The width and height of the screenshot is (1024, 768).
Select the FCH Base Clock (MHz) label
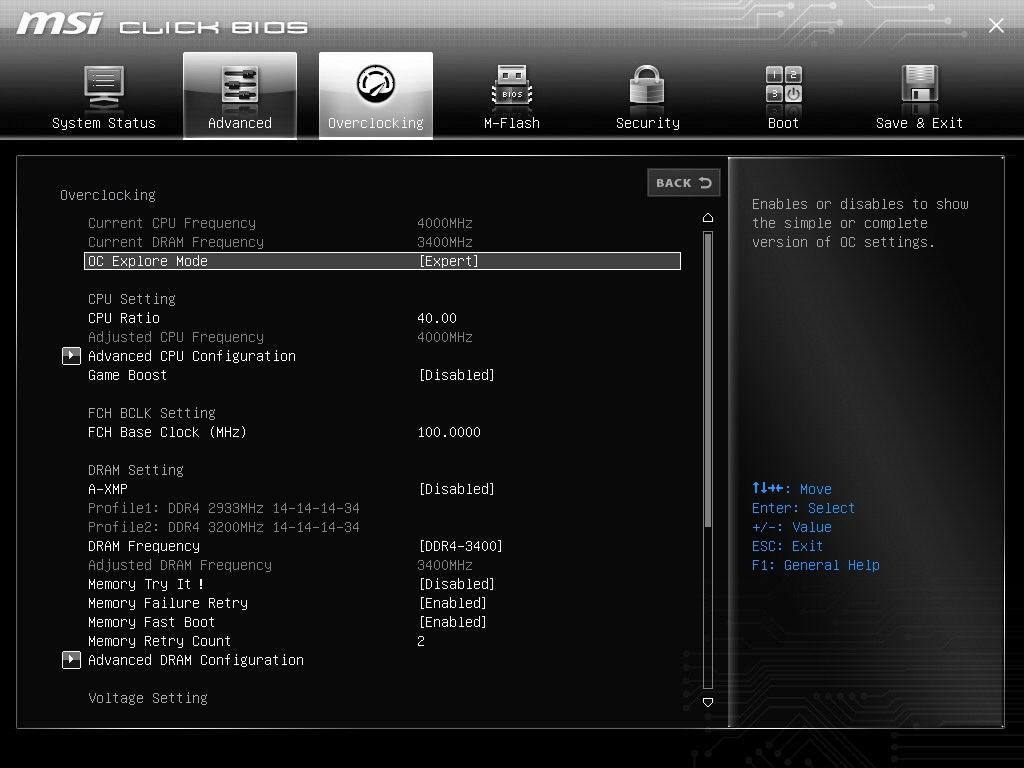tap(167, 432)
